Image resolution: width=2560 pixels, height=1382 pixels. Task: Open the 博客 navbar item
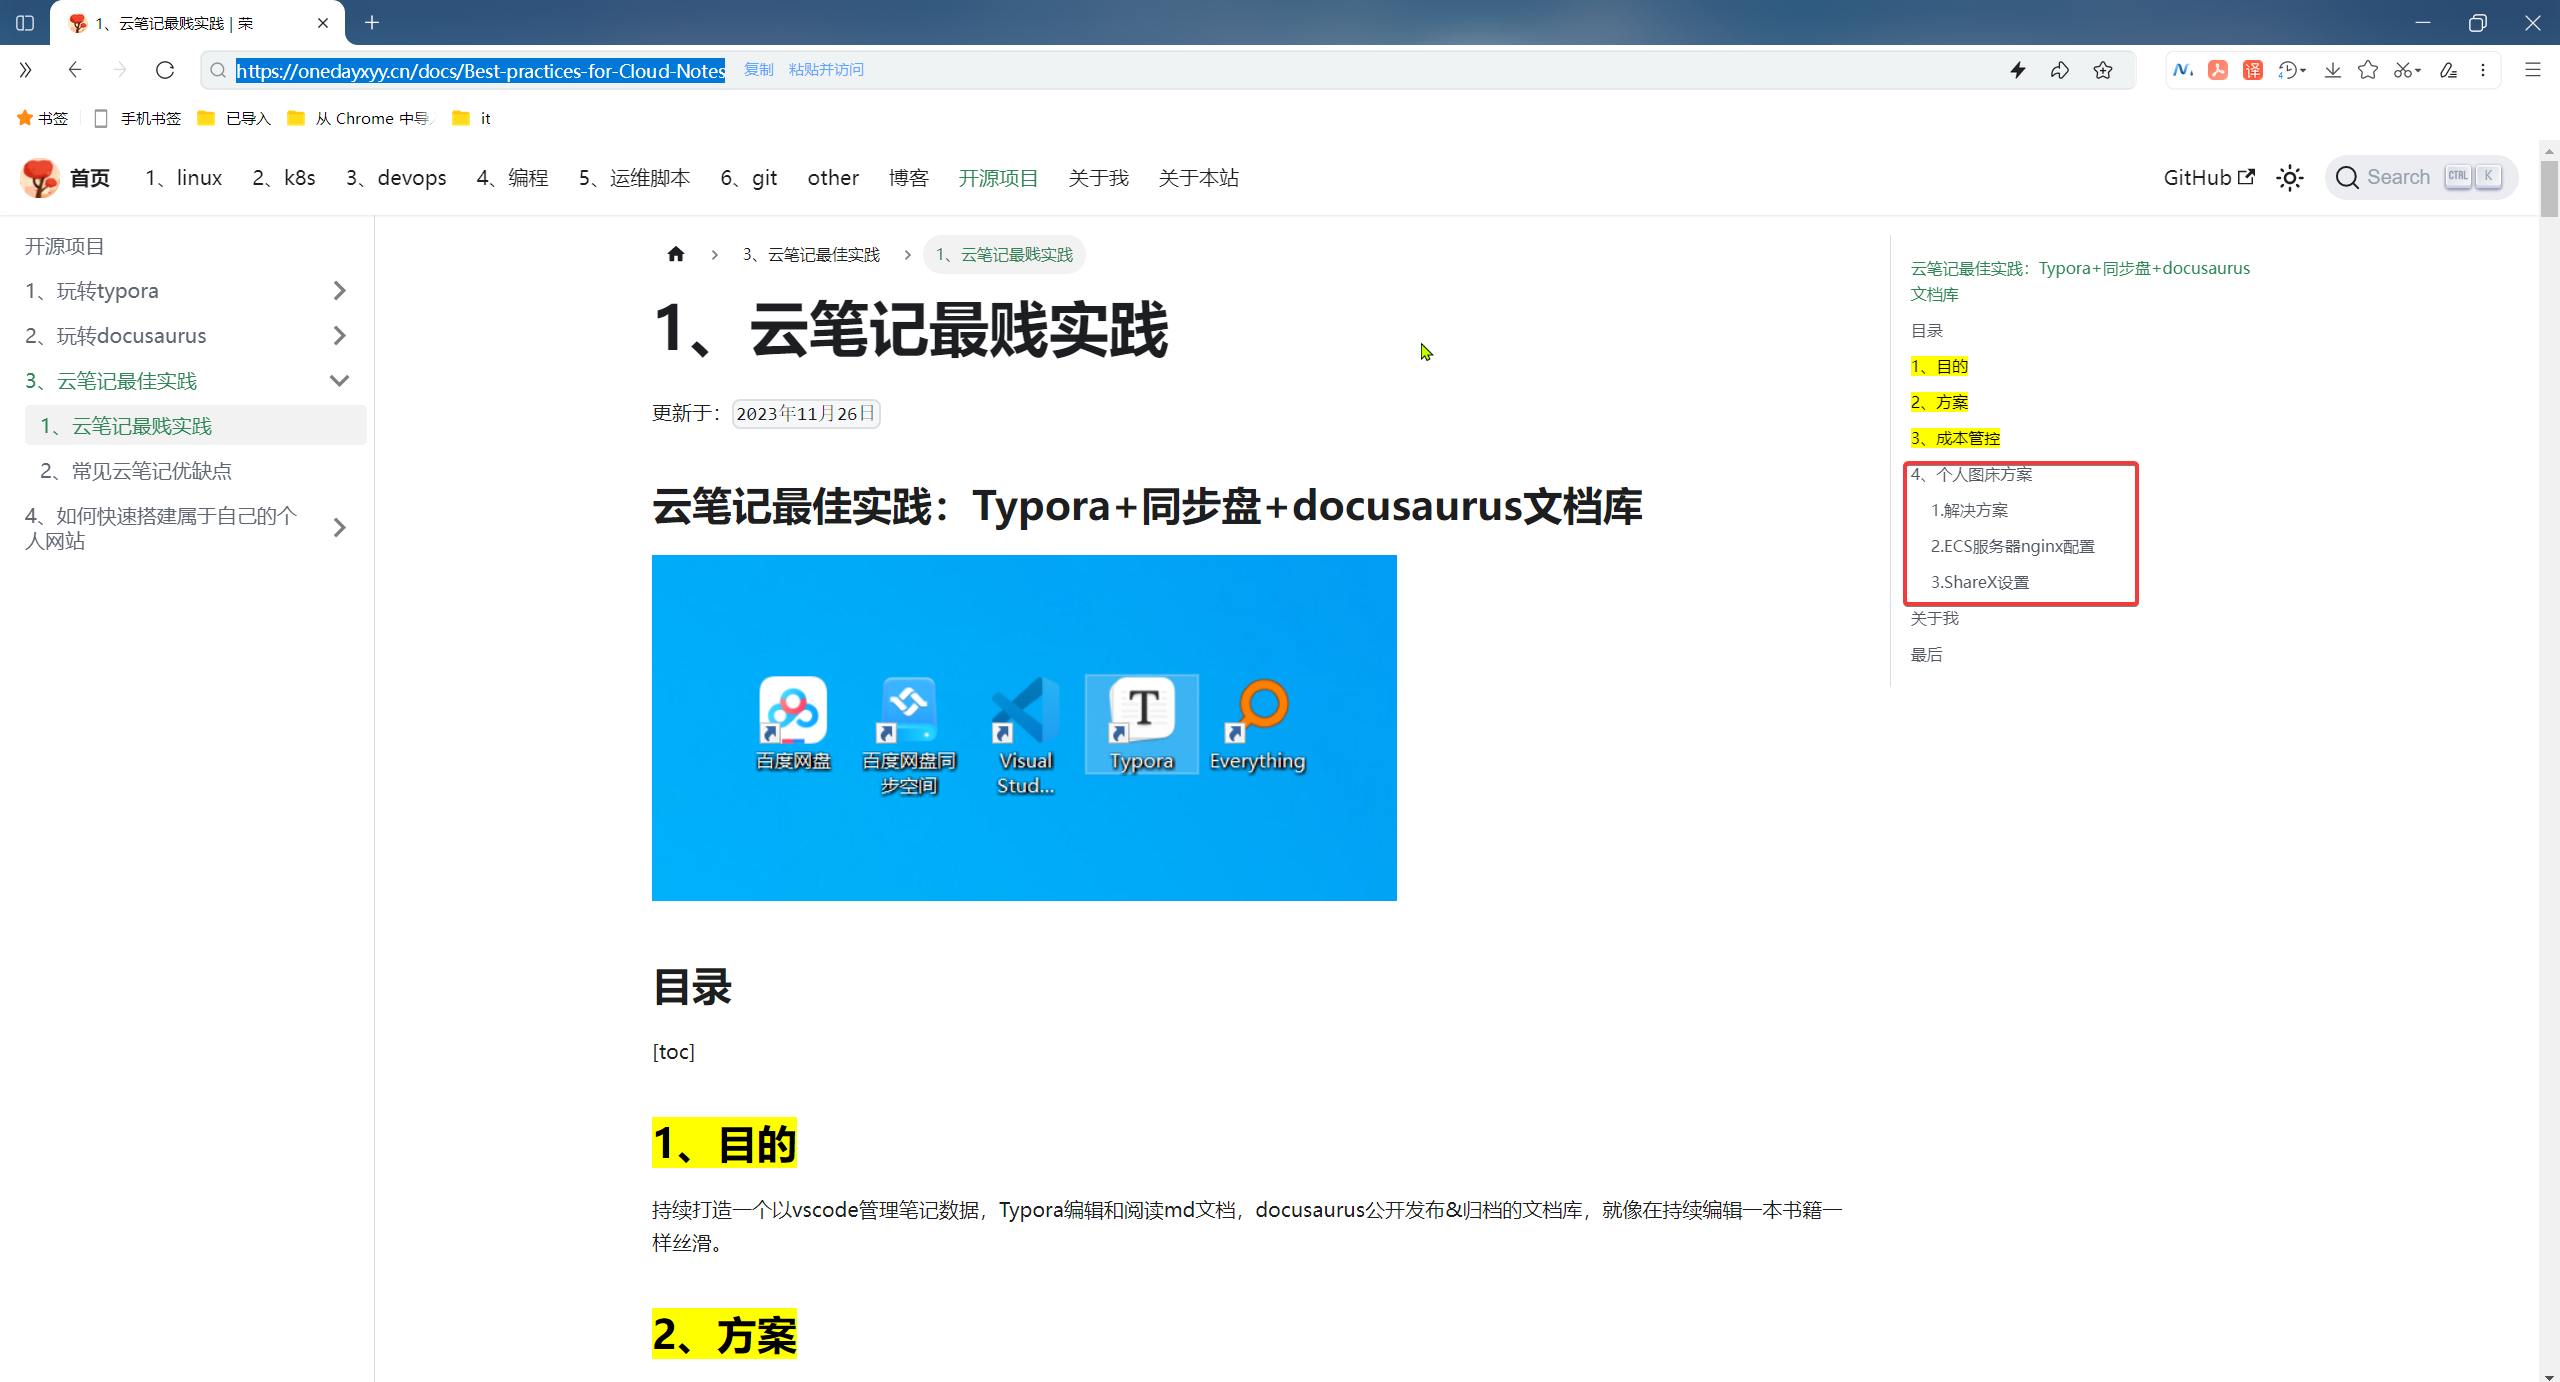coord(908,178)
